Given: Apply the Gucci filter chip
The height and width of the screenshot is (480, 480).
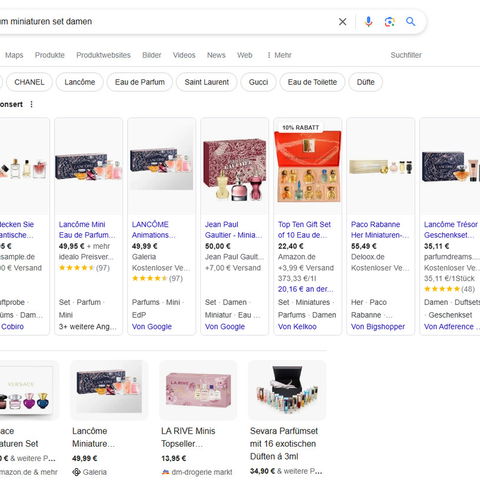Looking at the screenshot, I should (258, 82).
